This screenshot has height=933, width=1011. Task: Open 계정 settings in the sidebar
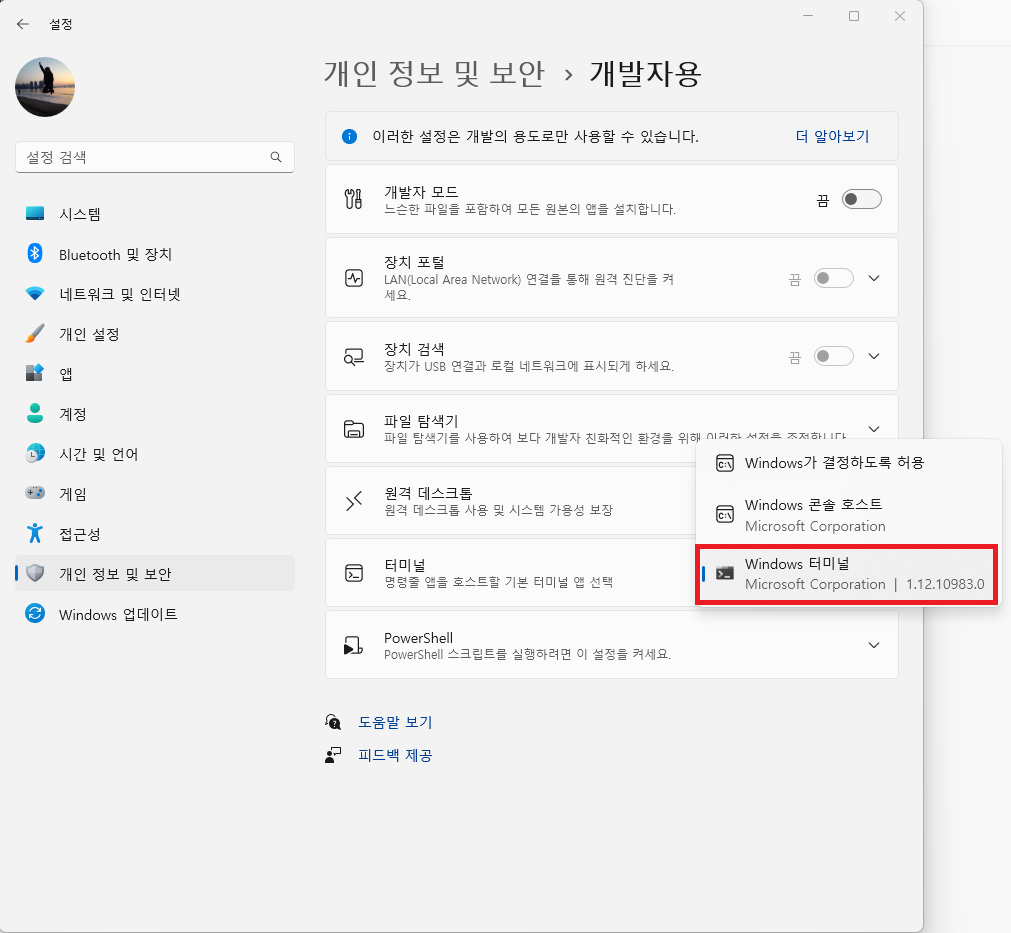tap(155, 414)
